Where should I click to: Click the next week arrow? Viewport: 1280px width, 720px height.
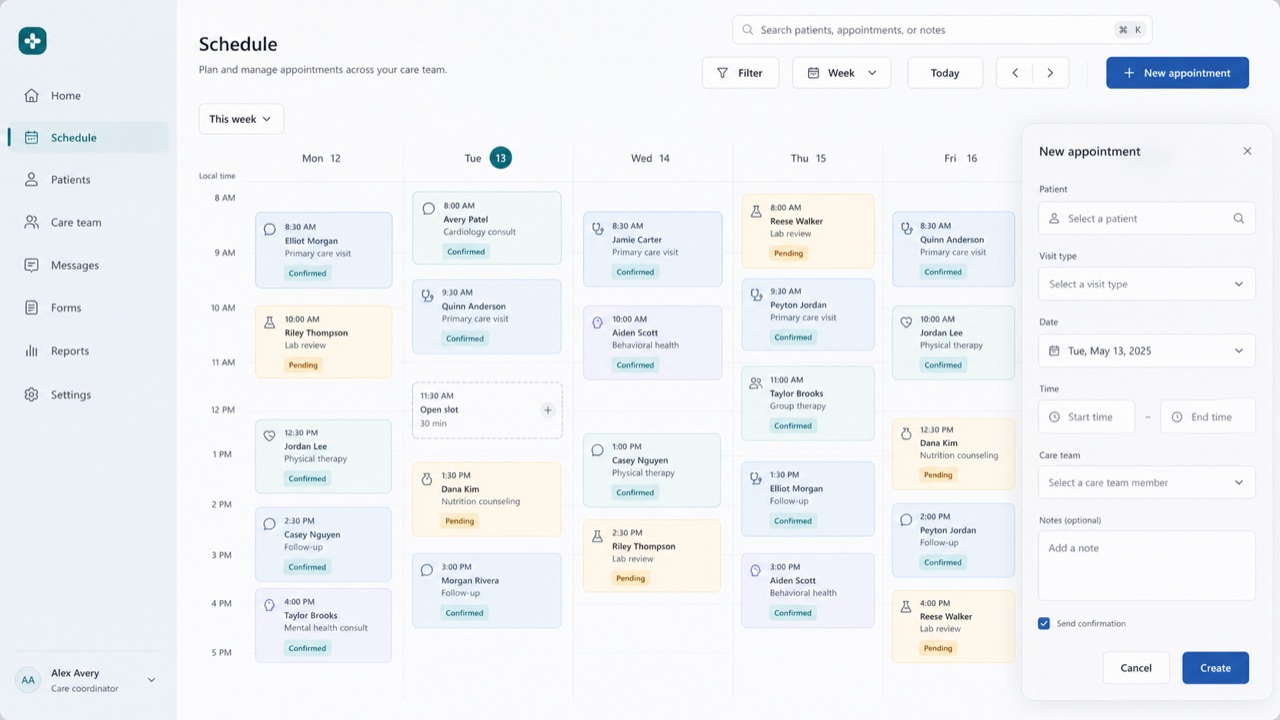(1050, 73)
